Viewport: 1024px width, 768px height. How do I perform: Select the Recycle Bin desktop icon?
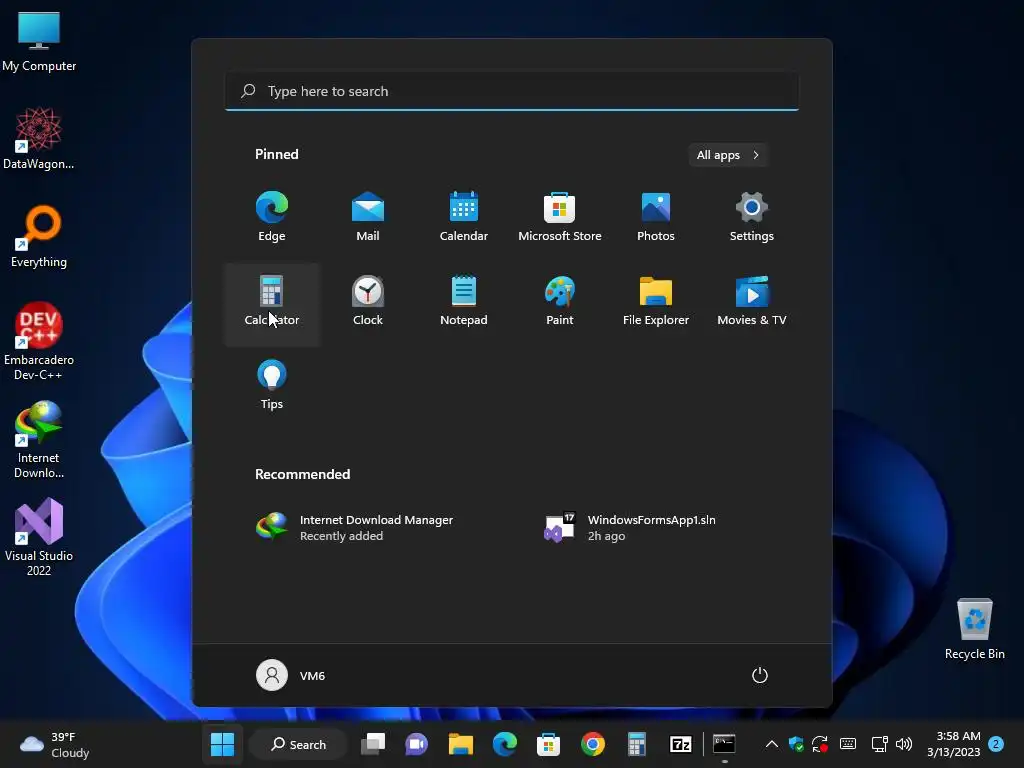pyautogui.click(x=974, y=629)
